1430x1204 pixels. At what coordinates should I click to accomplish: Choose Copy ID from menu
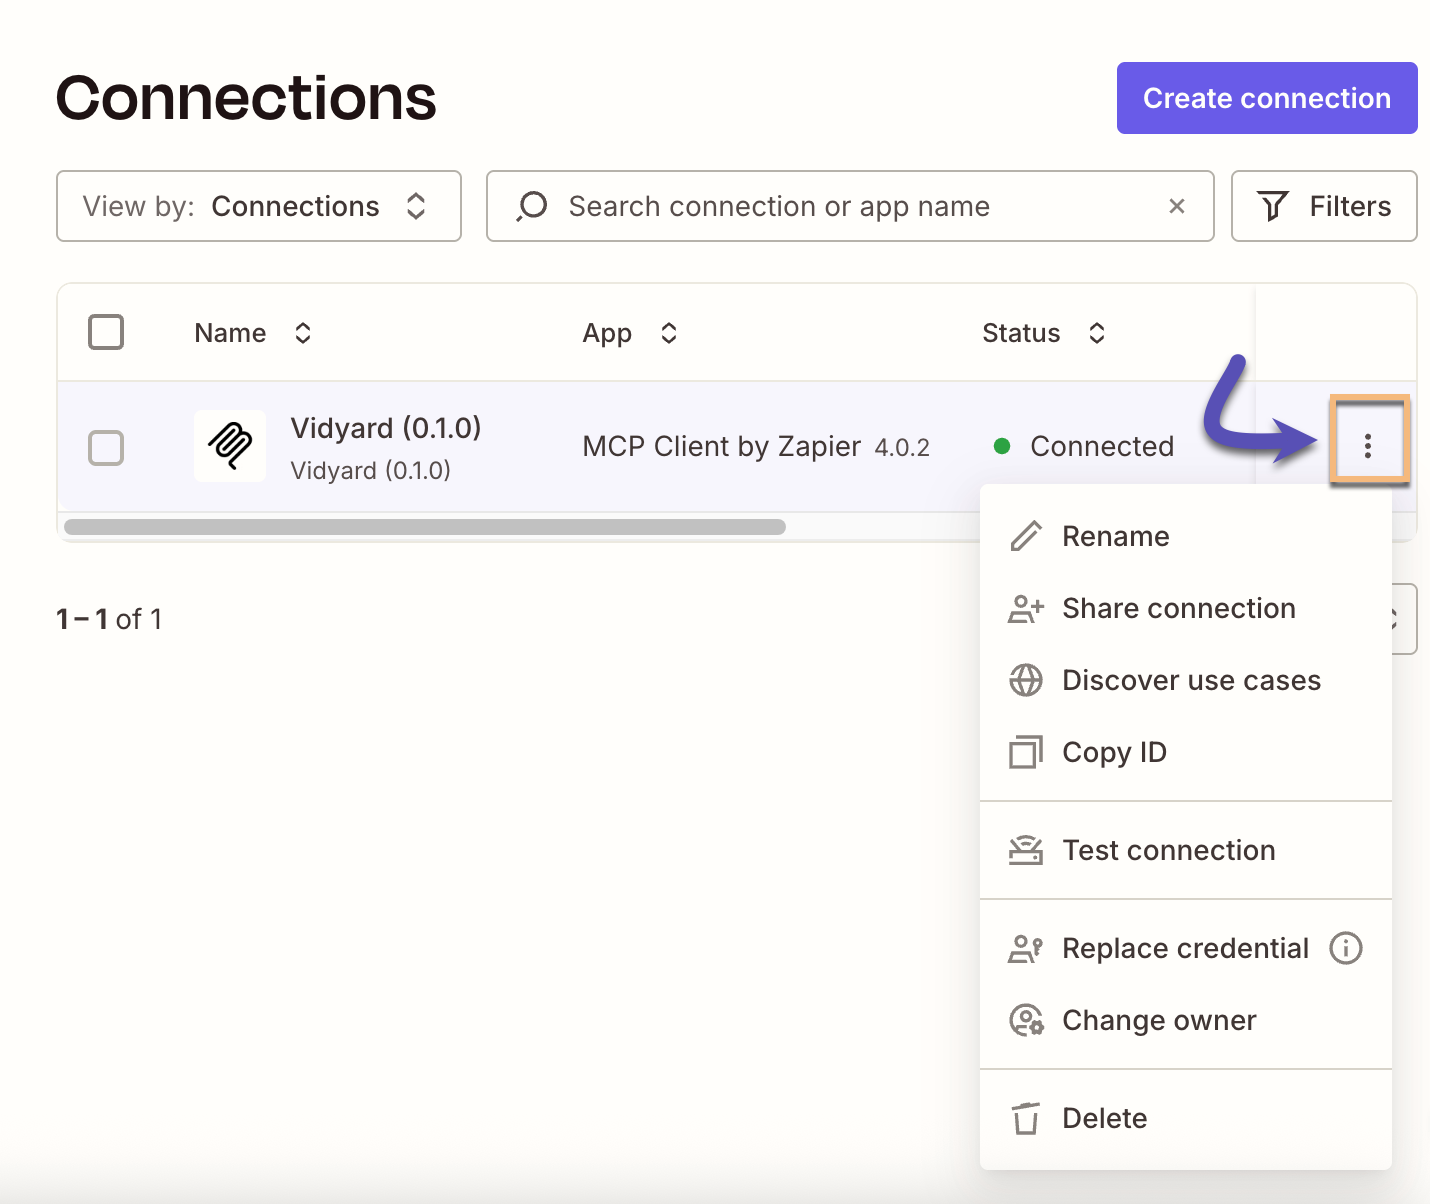tap(1186, 752)
